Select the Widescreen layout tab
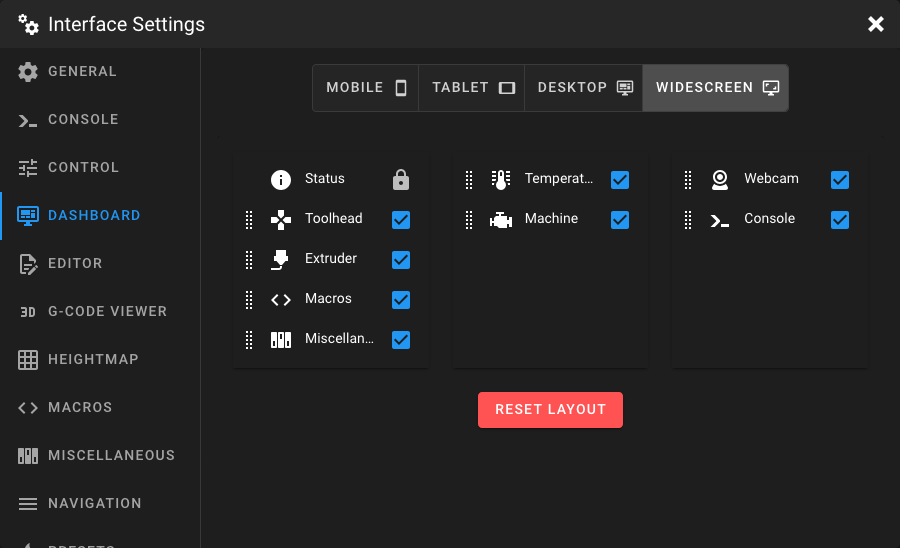This screenshot has height=548, width=900. pyautogui.click(x=716, y=88)
